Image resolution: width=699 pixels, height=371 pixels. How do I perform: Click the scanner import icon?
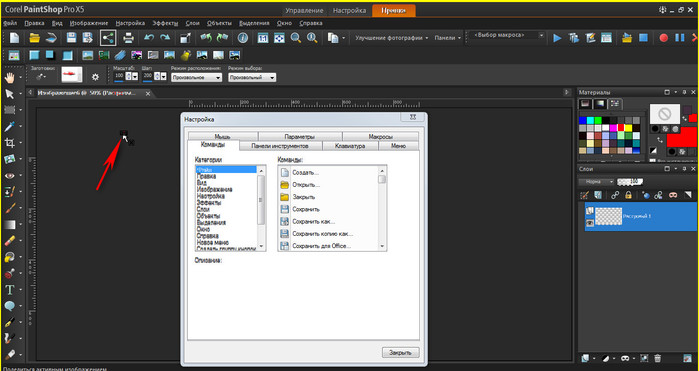[51, 38]
